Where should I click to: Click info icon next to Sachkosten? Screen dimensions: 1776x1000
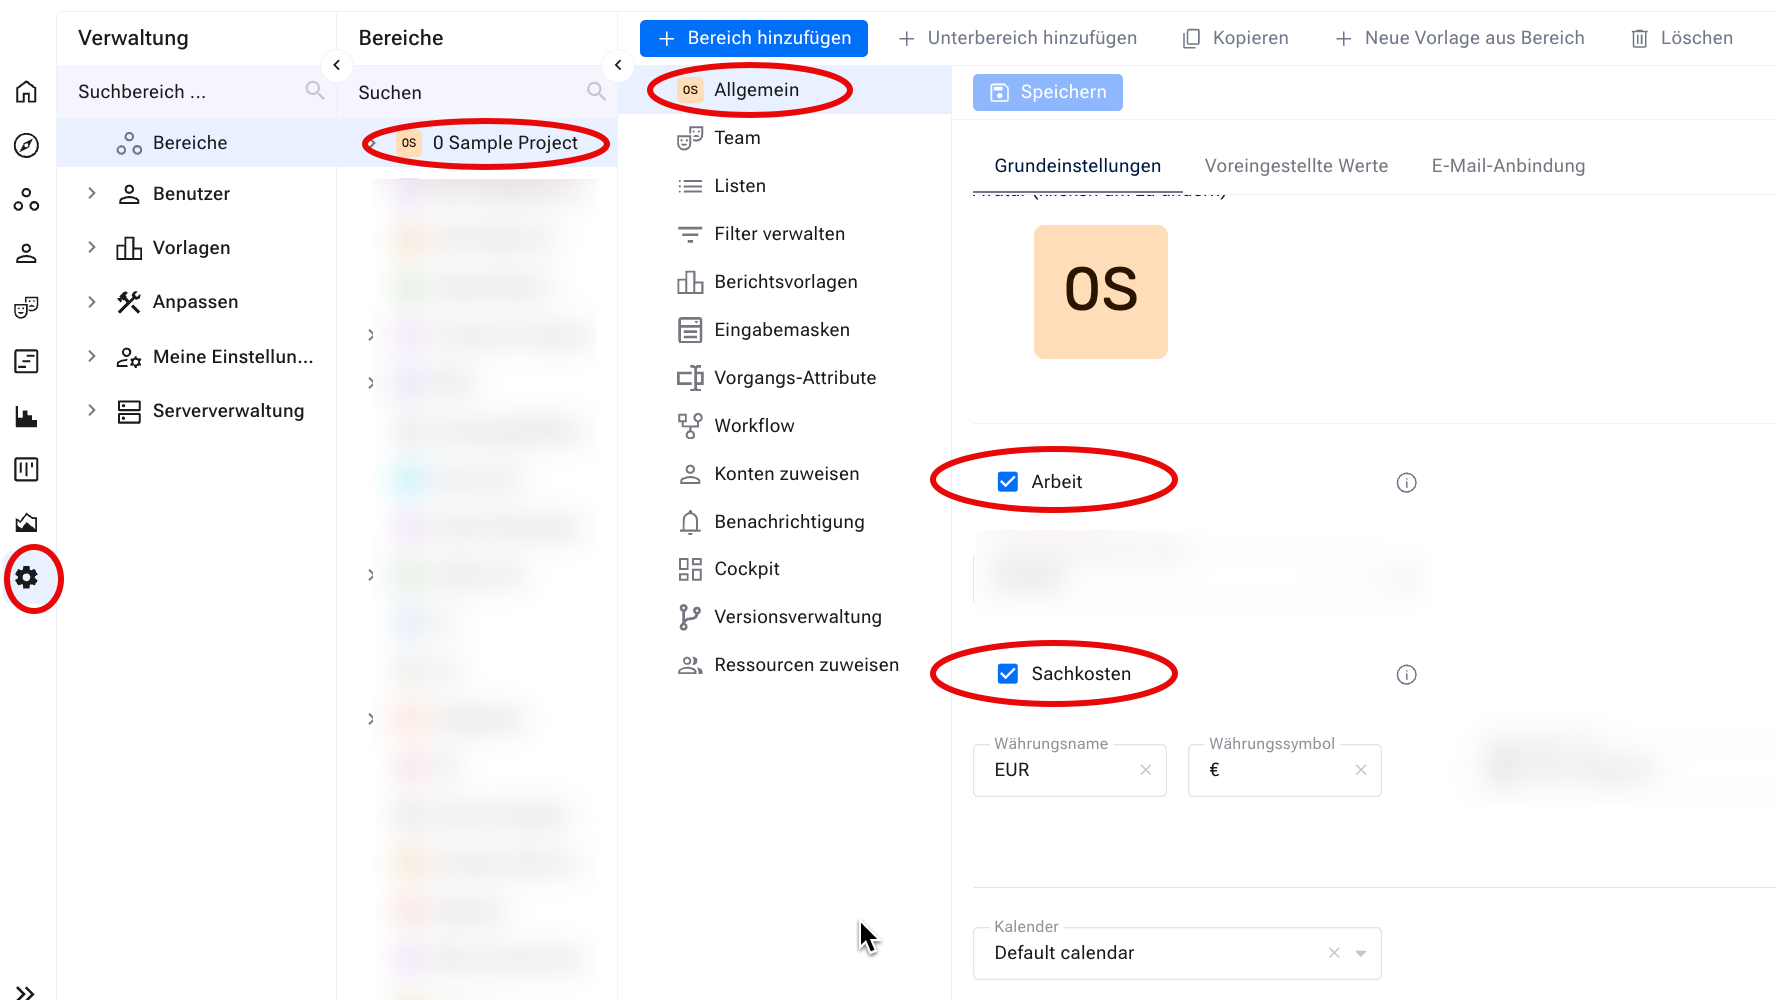coord(1406,675)
